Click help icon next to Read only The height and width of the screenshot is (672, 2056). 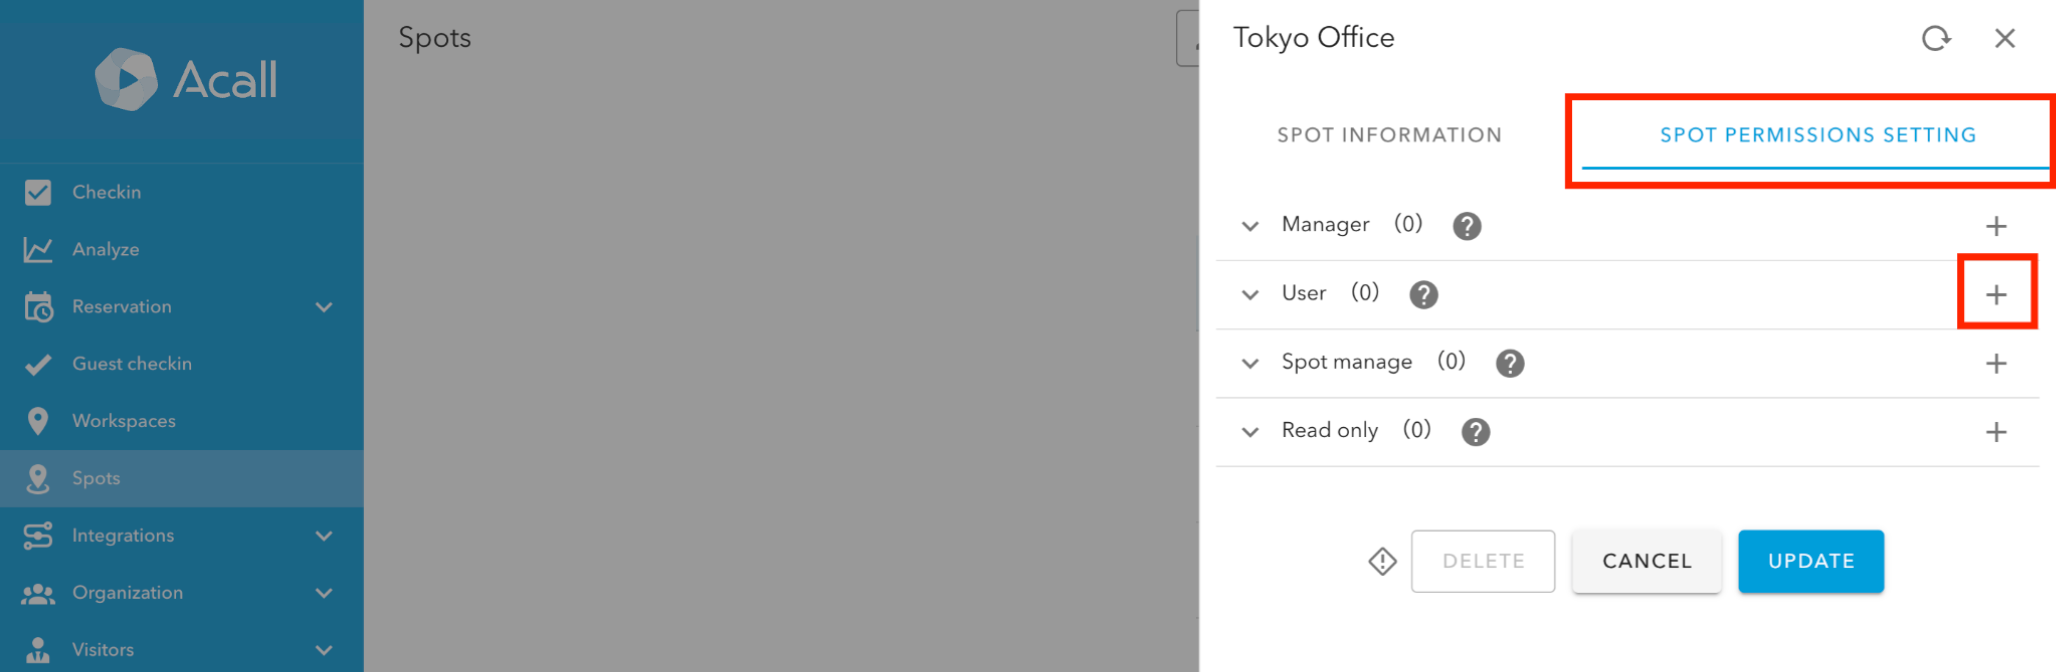click(x=1475, y=432)
